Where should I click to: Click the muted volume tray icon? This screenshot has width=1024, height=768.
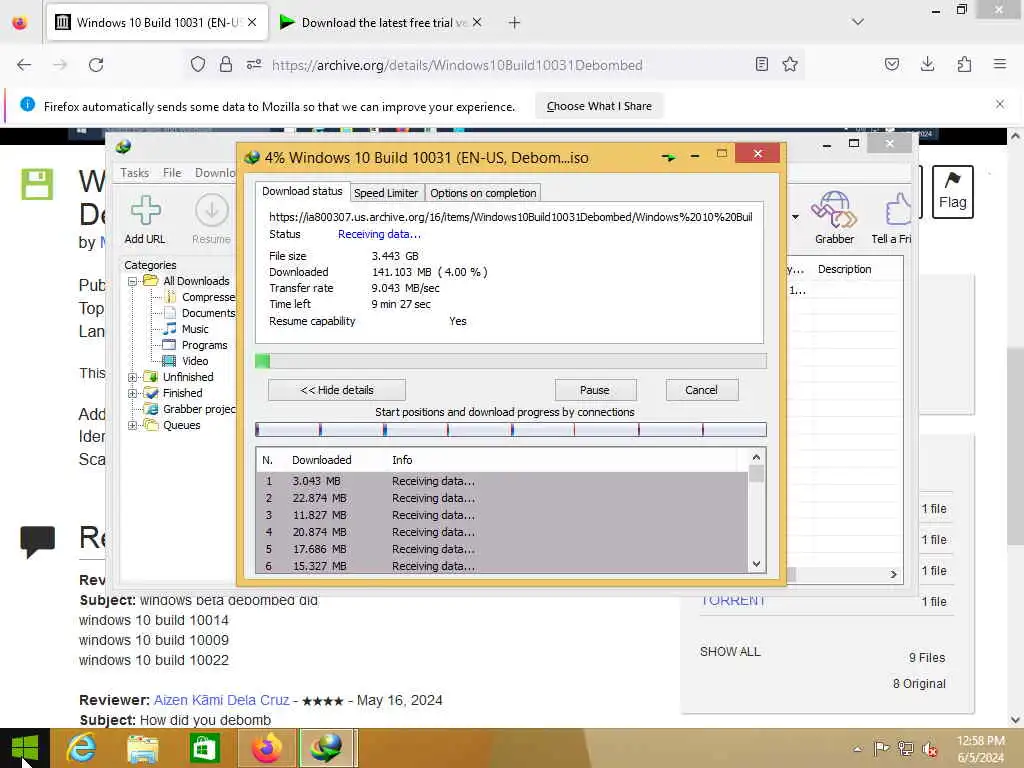pyautogui.click(x=929, y=748)
